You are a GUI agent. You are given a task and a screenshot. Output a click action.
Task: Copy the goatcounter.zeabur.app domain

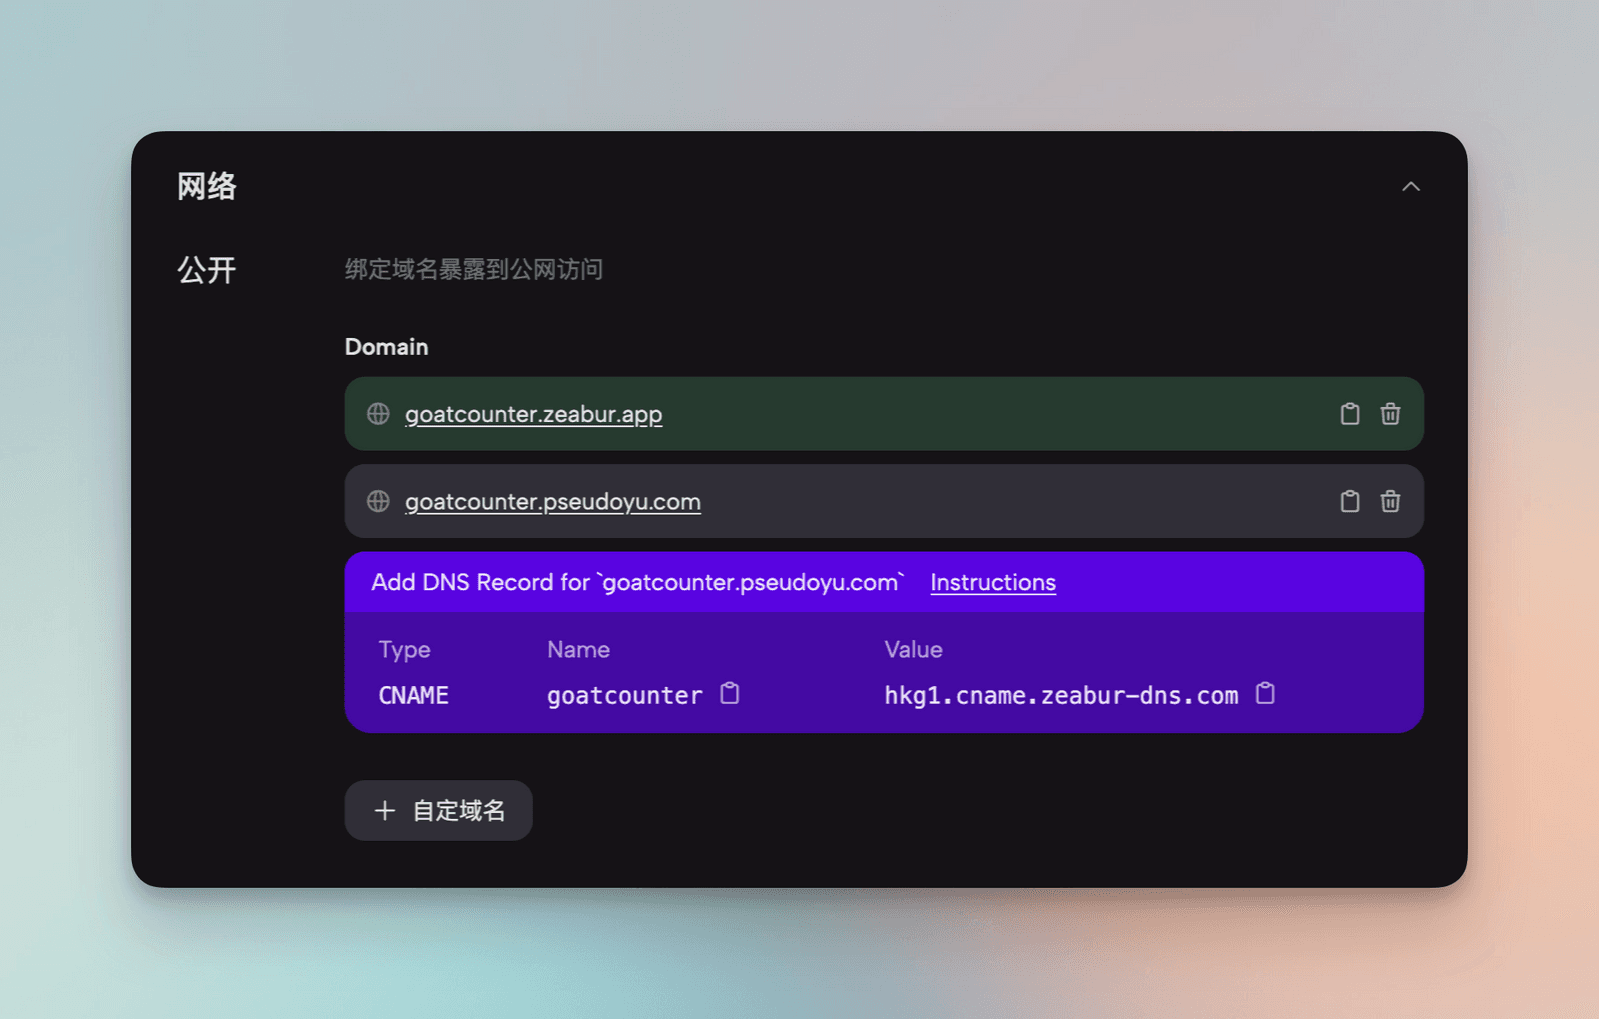point(1350,413)
